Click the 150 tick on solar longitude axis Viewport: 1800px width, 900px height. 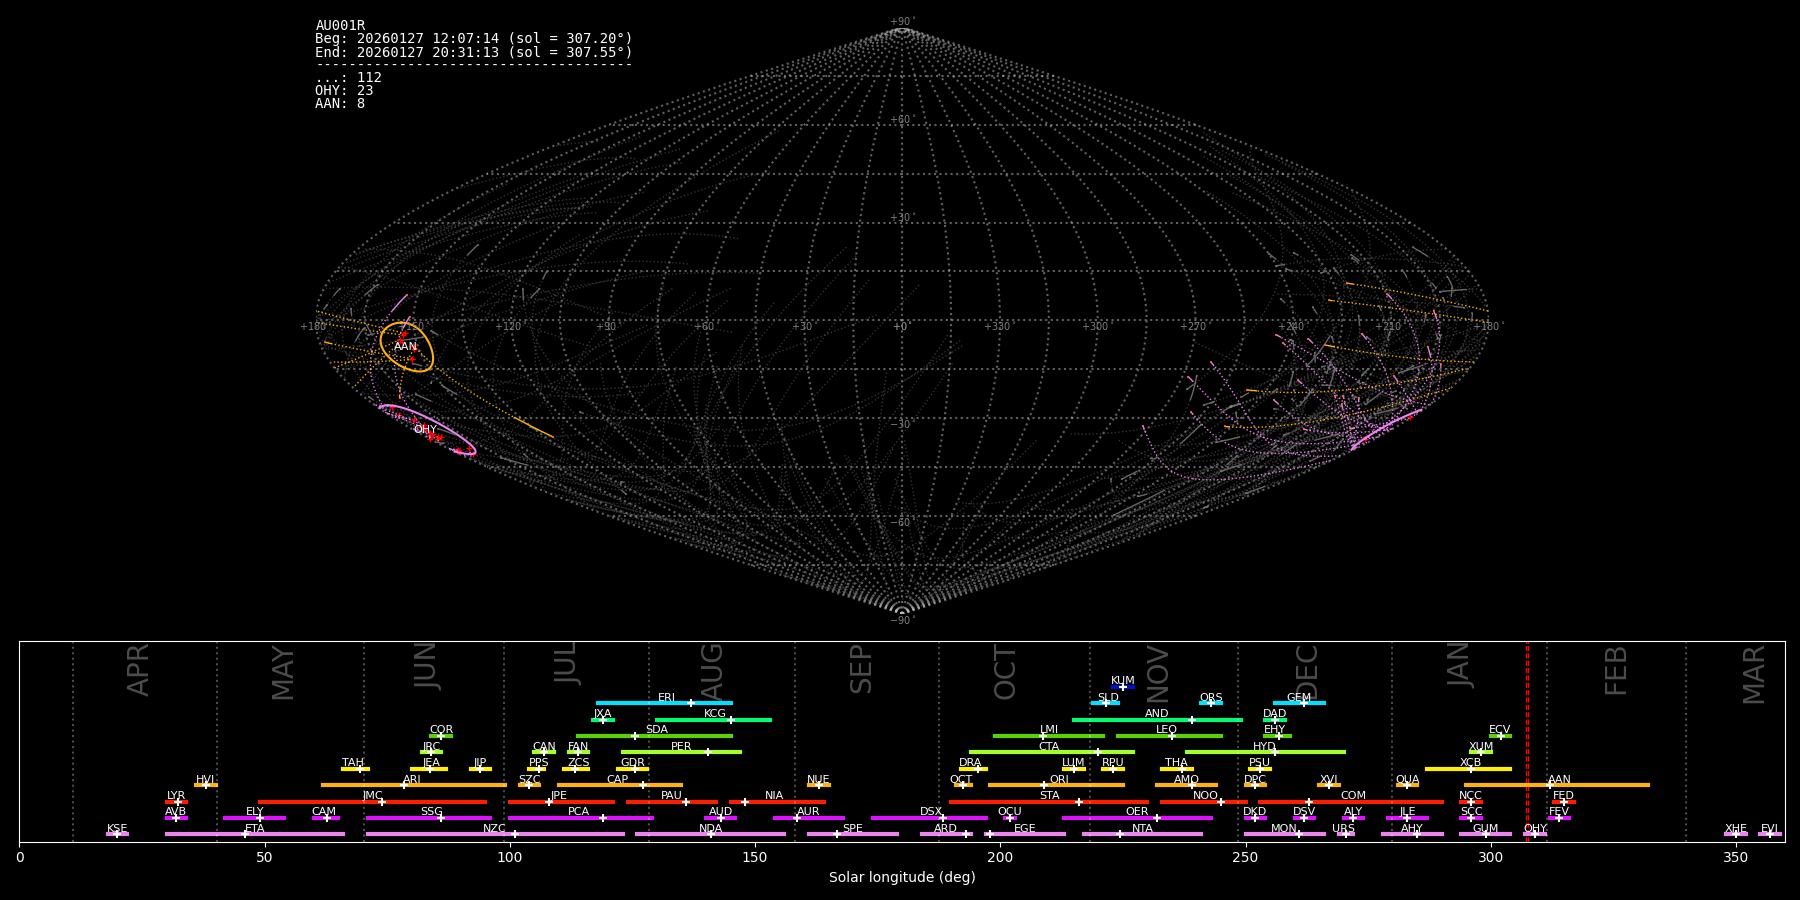tap(755, 857)
